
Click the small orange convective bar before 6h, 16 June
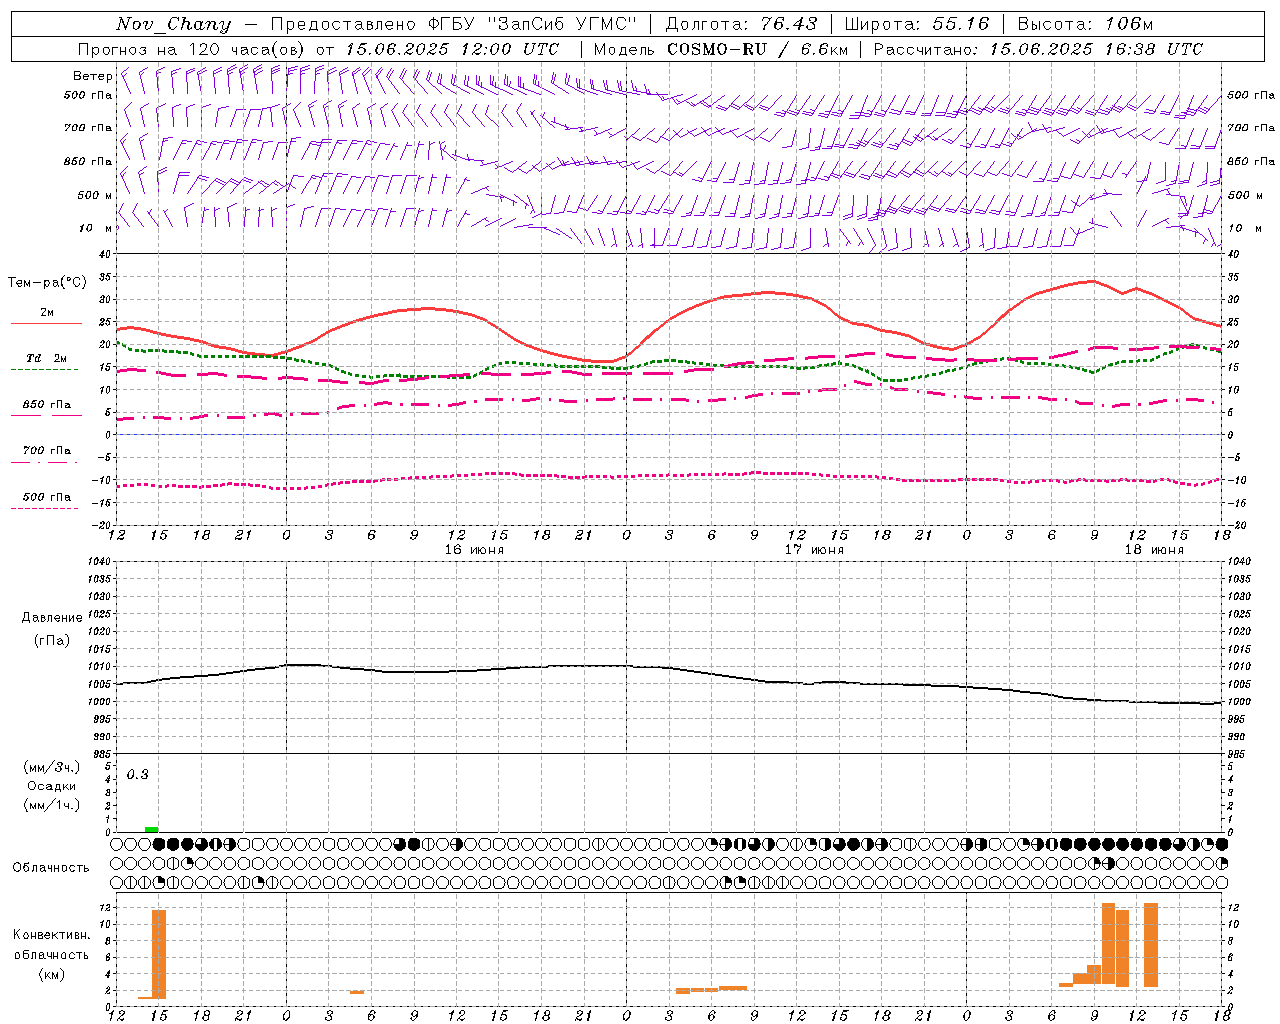tap(357, 992)
